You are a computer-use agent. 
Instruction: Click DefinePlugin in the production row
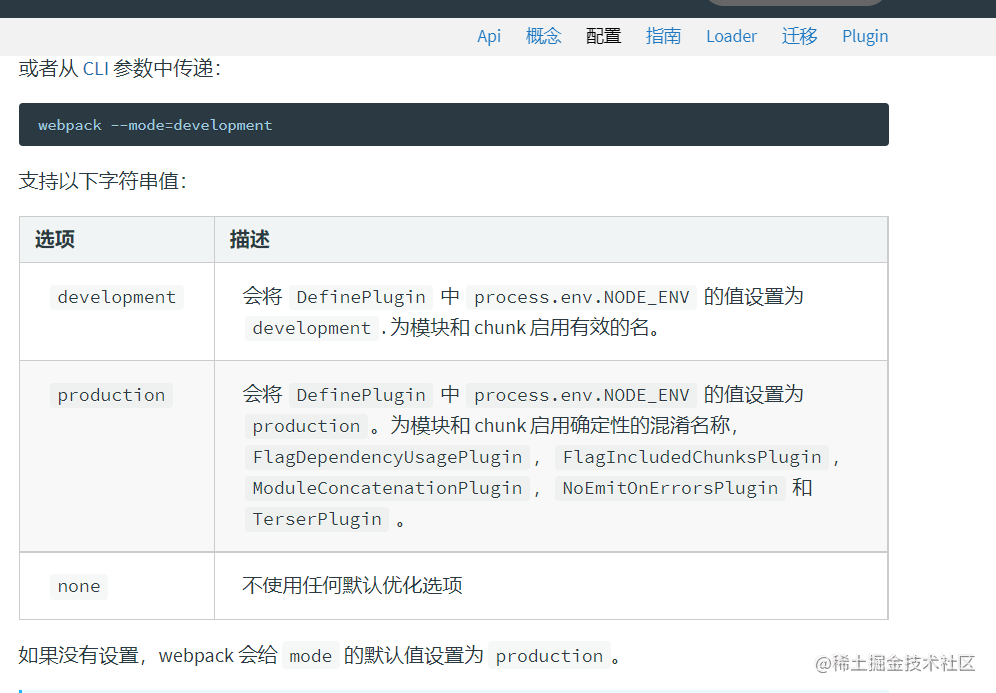coord(361,395)
